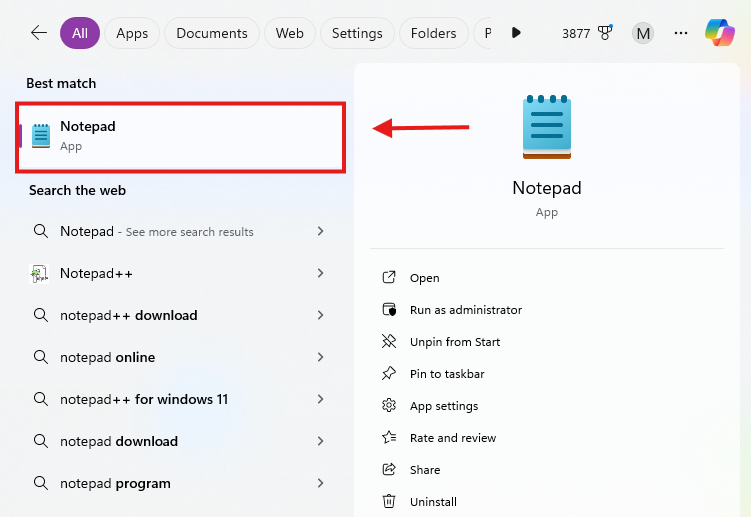Click the Unpin from Start pin icon

pos(389,342)
